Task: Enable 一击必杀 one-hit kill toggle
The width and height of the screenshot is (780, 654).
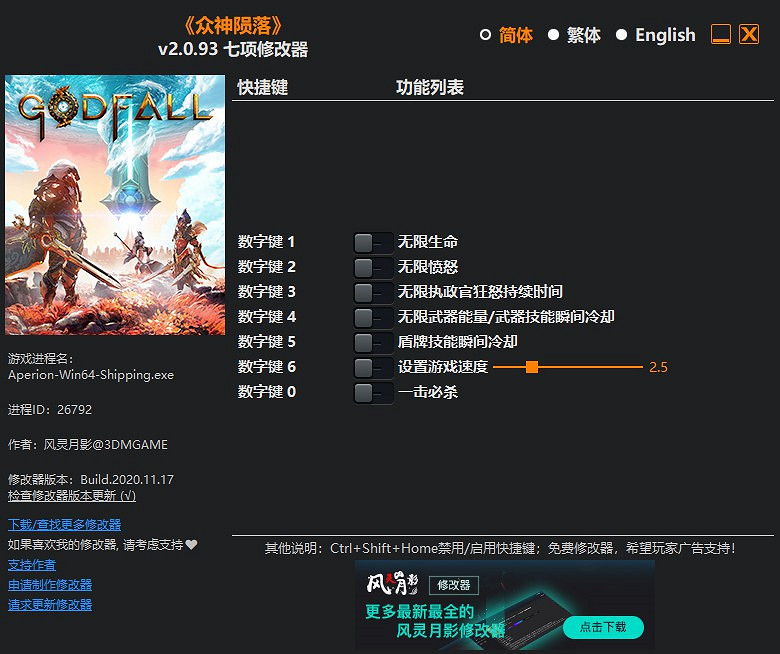Action: 373,392
